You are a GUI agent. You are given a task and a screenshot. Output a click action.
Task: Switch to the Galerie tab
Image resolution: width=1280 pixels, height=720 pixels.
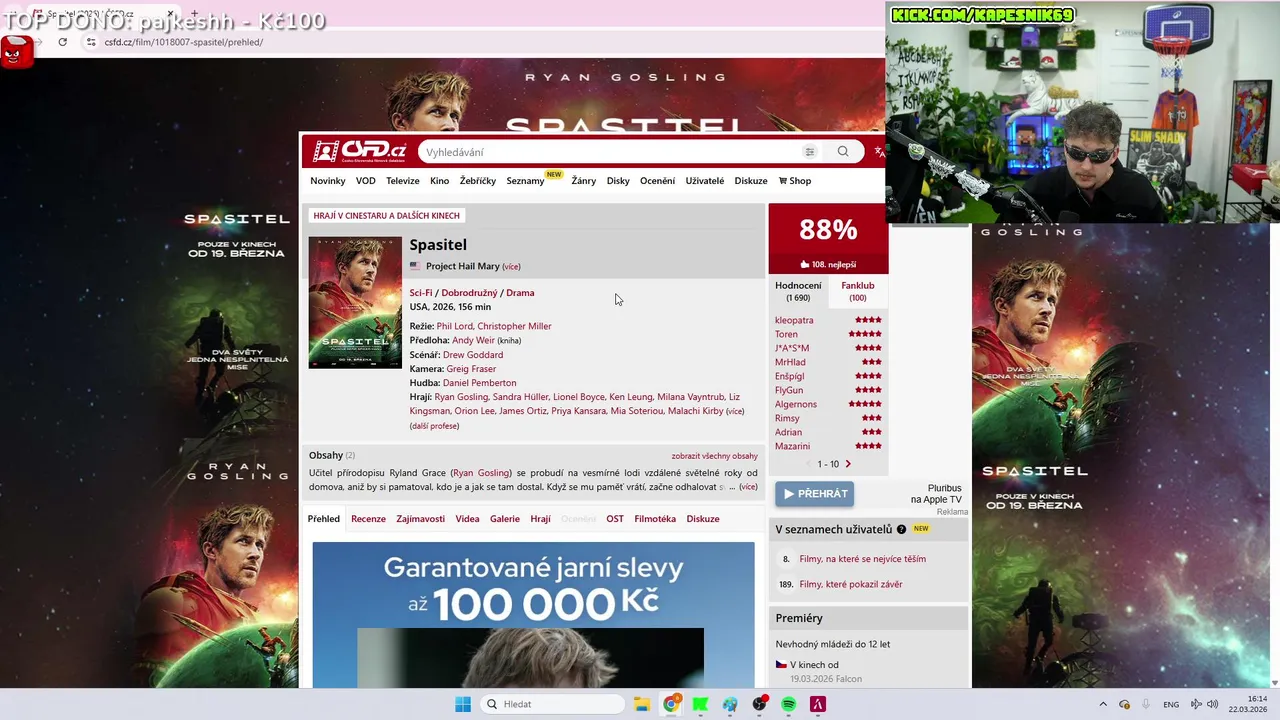pos(505,519)
